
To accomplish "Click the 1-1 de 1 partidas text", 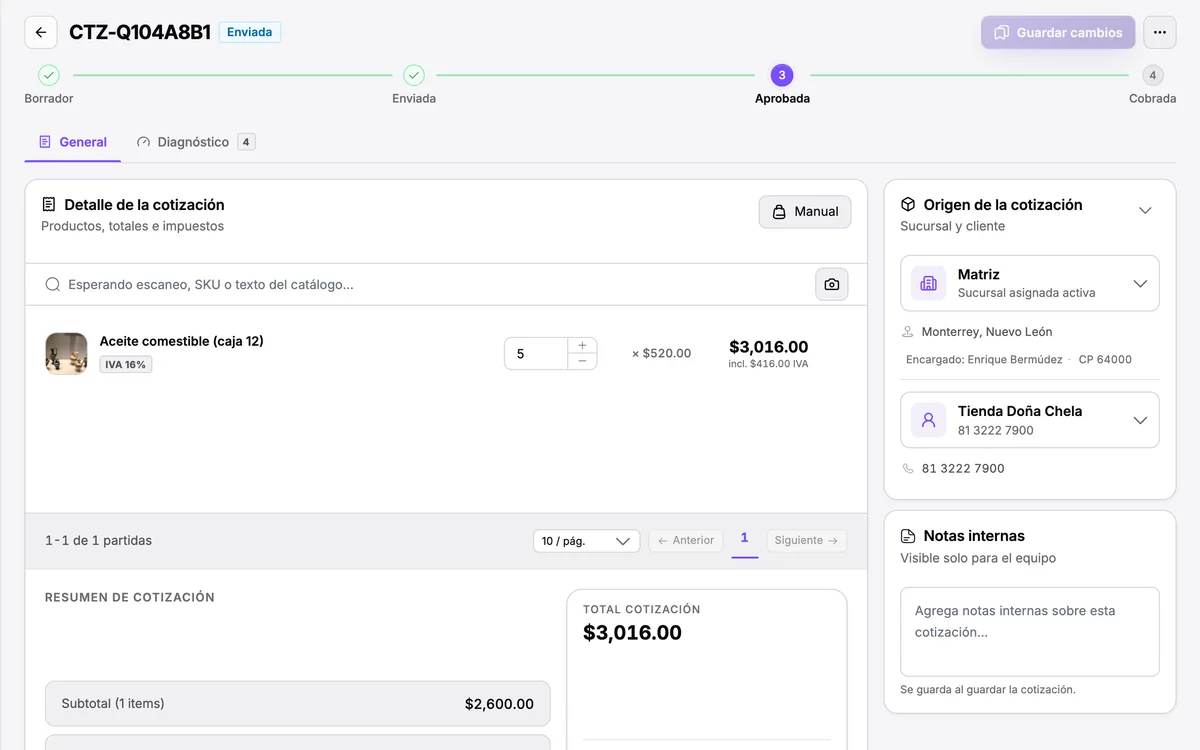I will tap(98, 540).
